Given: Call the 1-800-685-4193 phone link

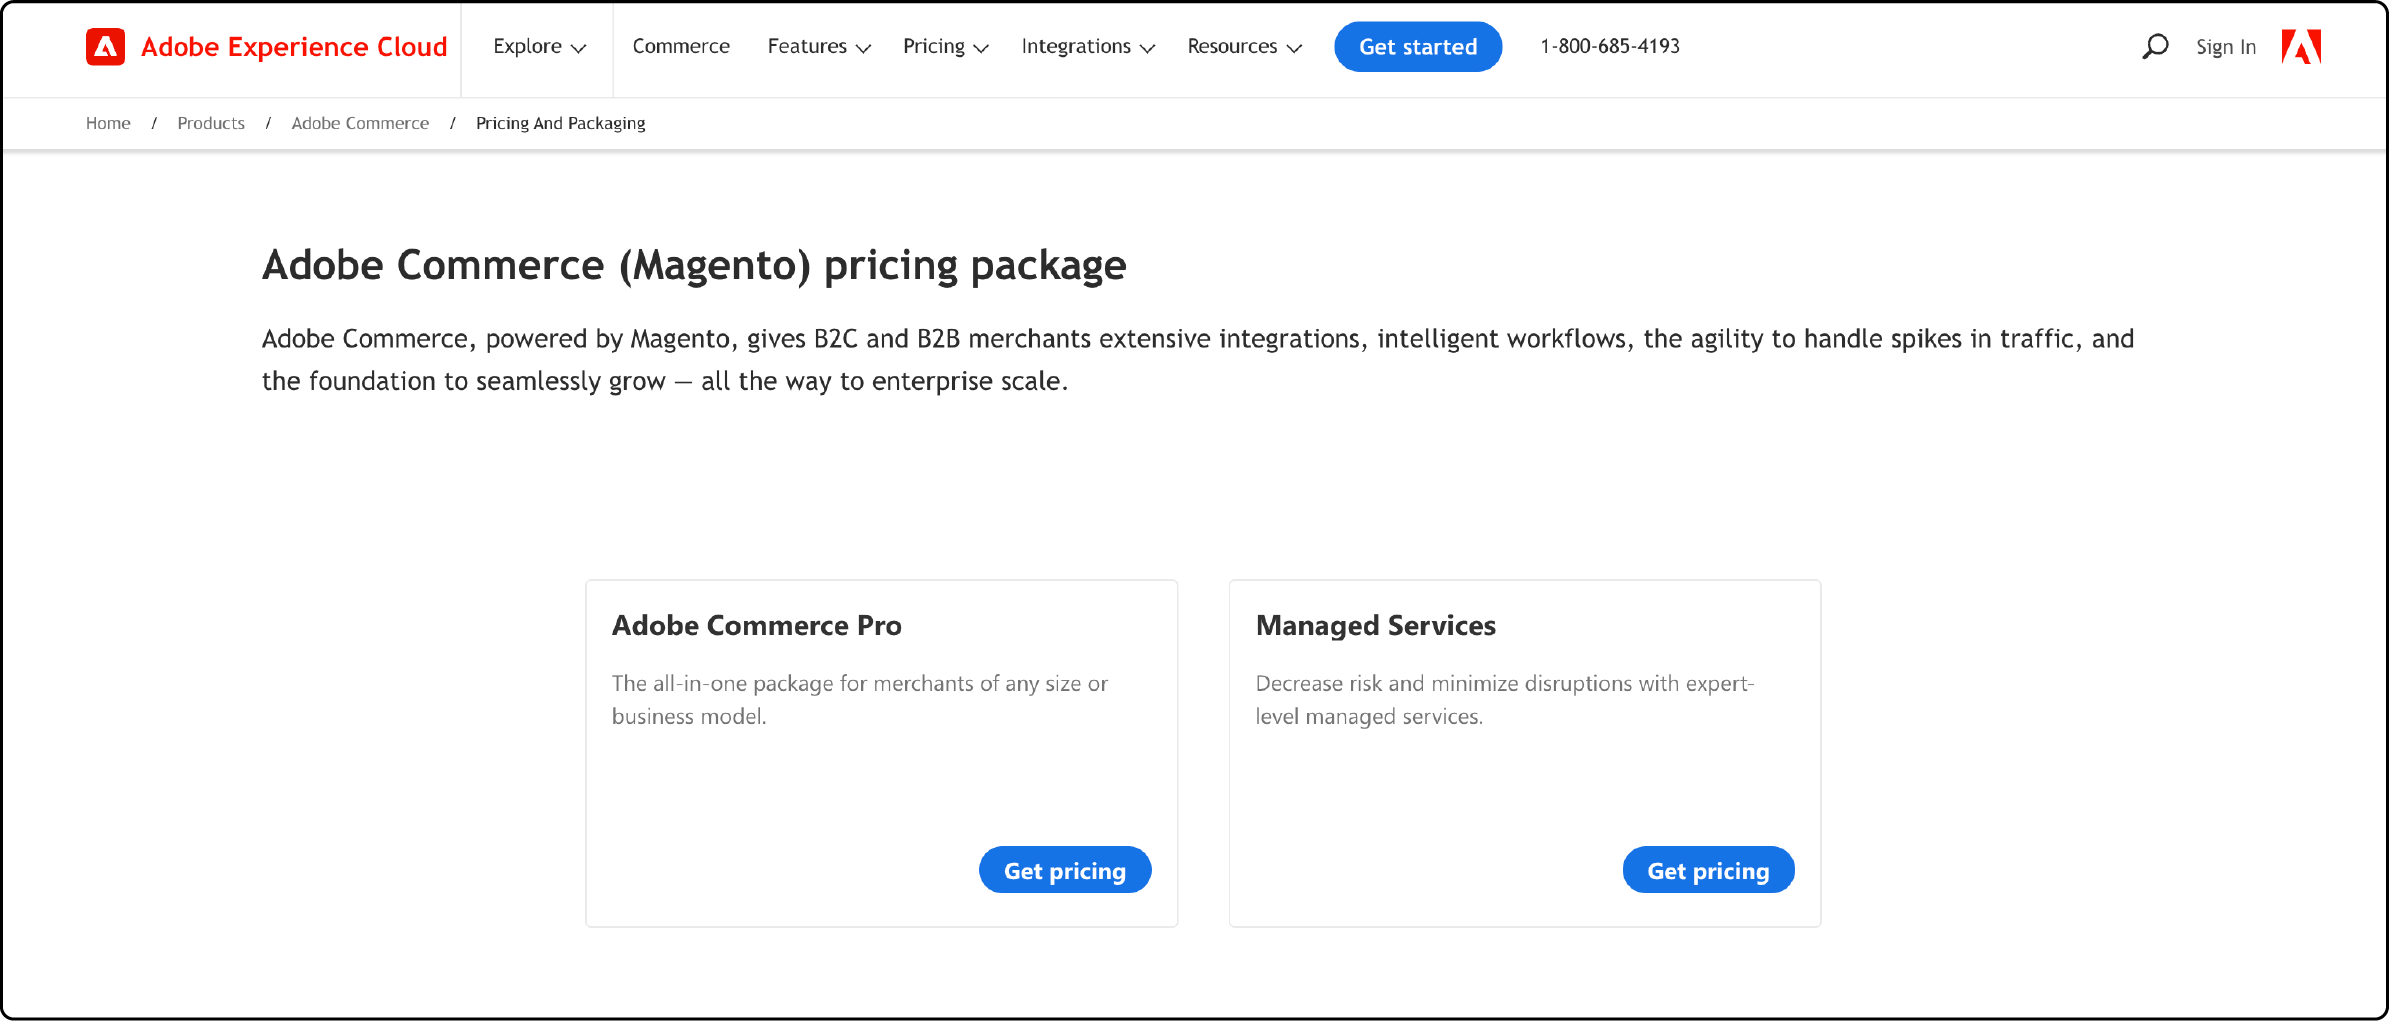Looking at the screenshot, I should coord(1610,47).
